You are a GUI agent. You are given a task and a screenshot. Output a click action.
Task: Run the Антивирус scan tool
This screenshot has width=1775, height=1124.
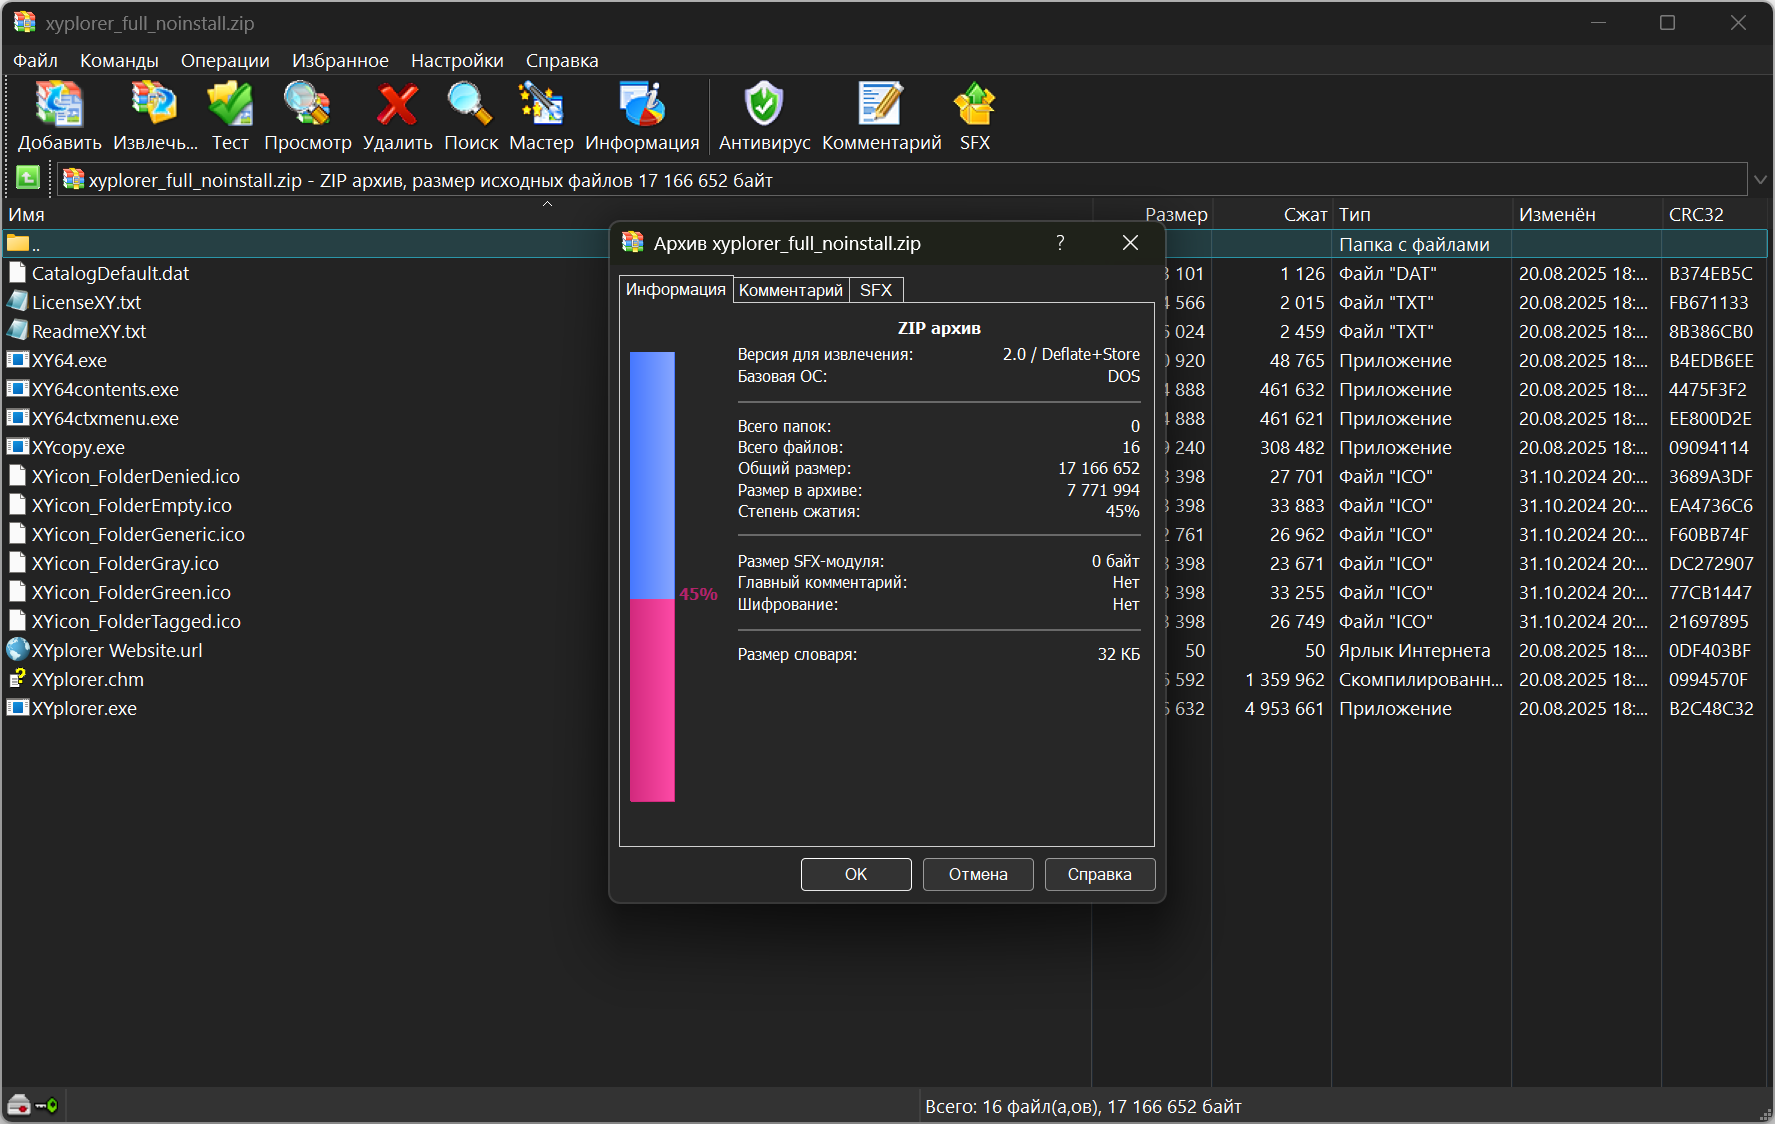(x=764, y=105)
